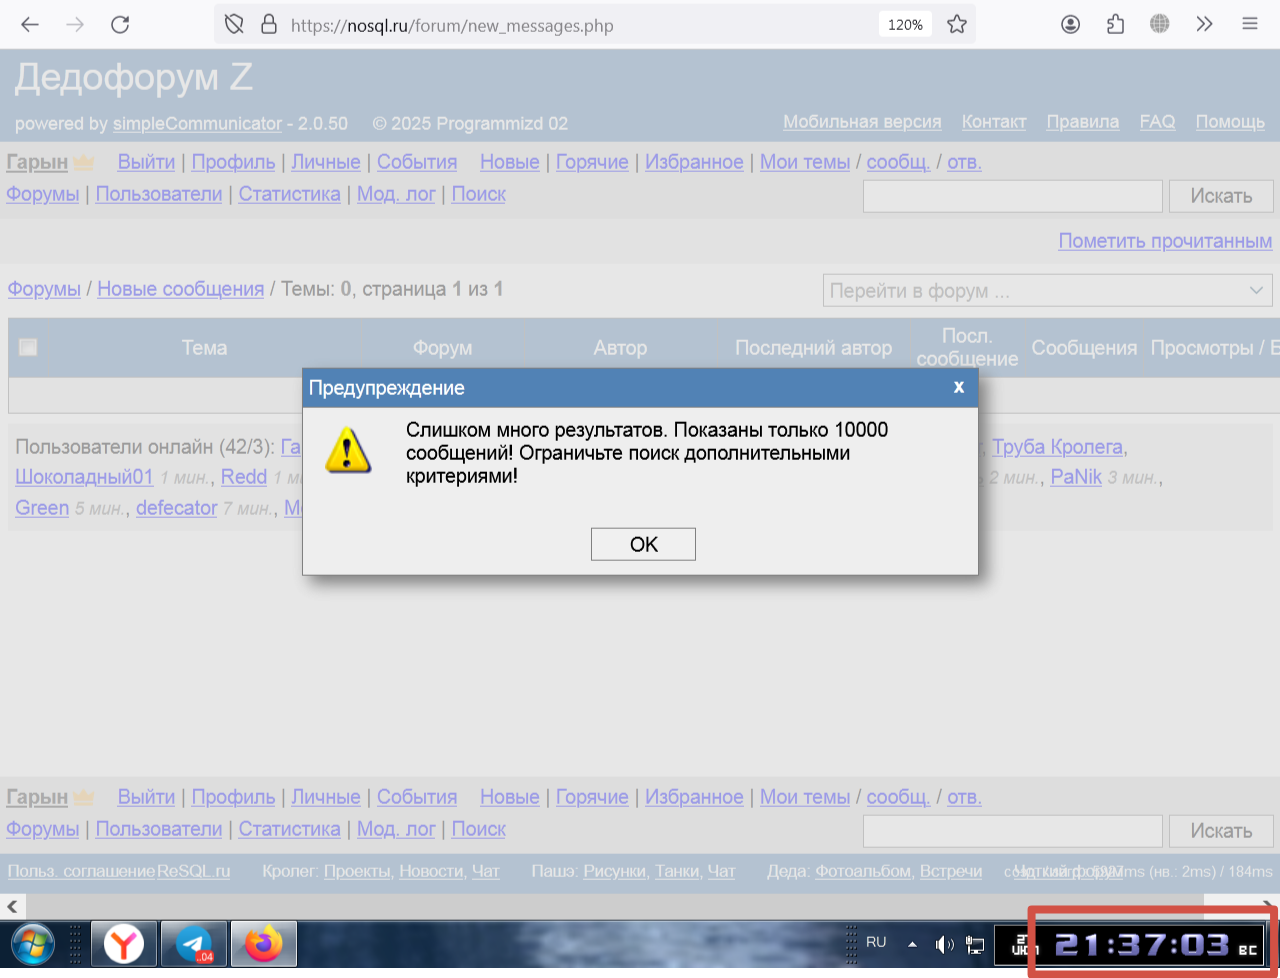Show hidden tray icons with the arrow

click(x=912, y=943)
